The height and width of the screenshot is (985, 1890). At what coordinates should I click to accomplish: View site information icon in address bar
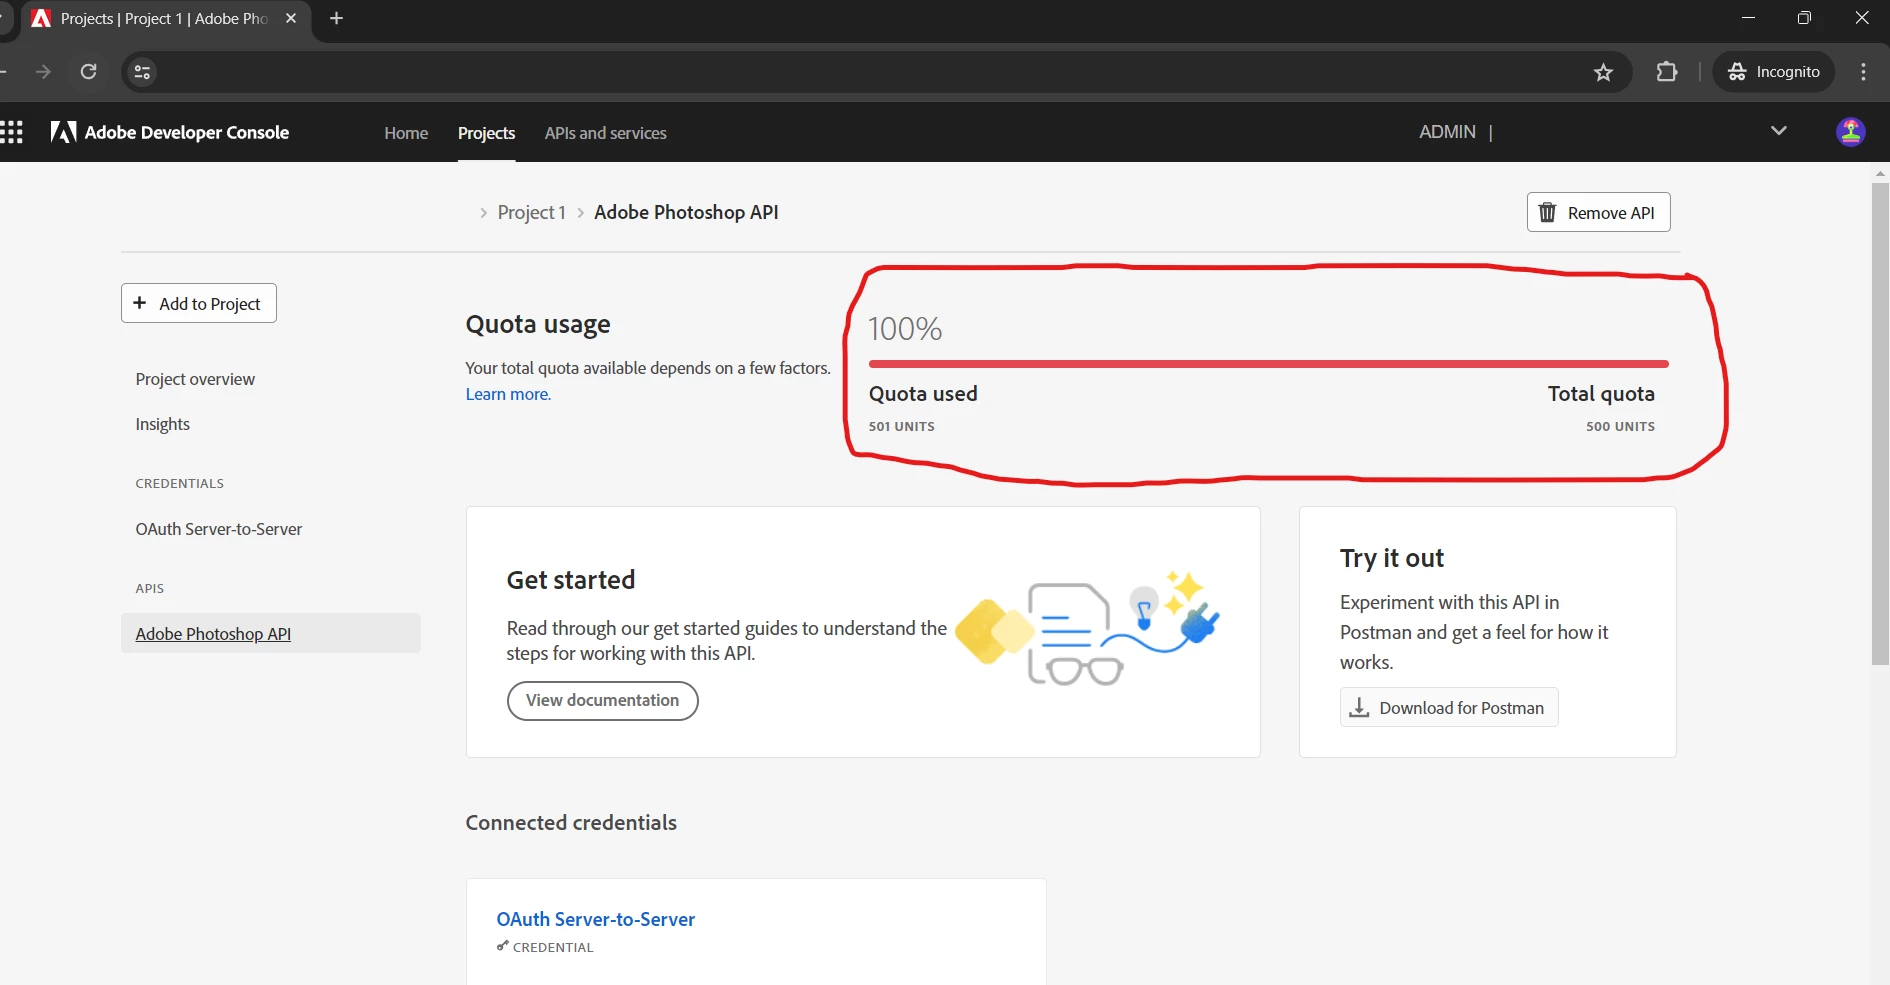(x=142, y=72)
